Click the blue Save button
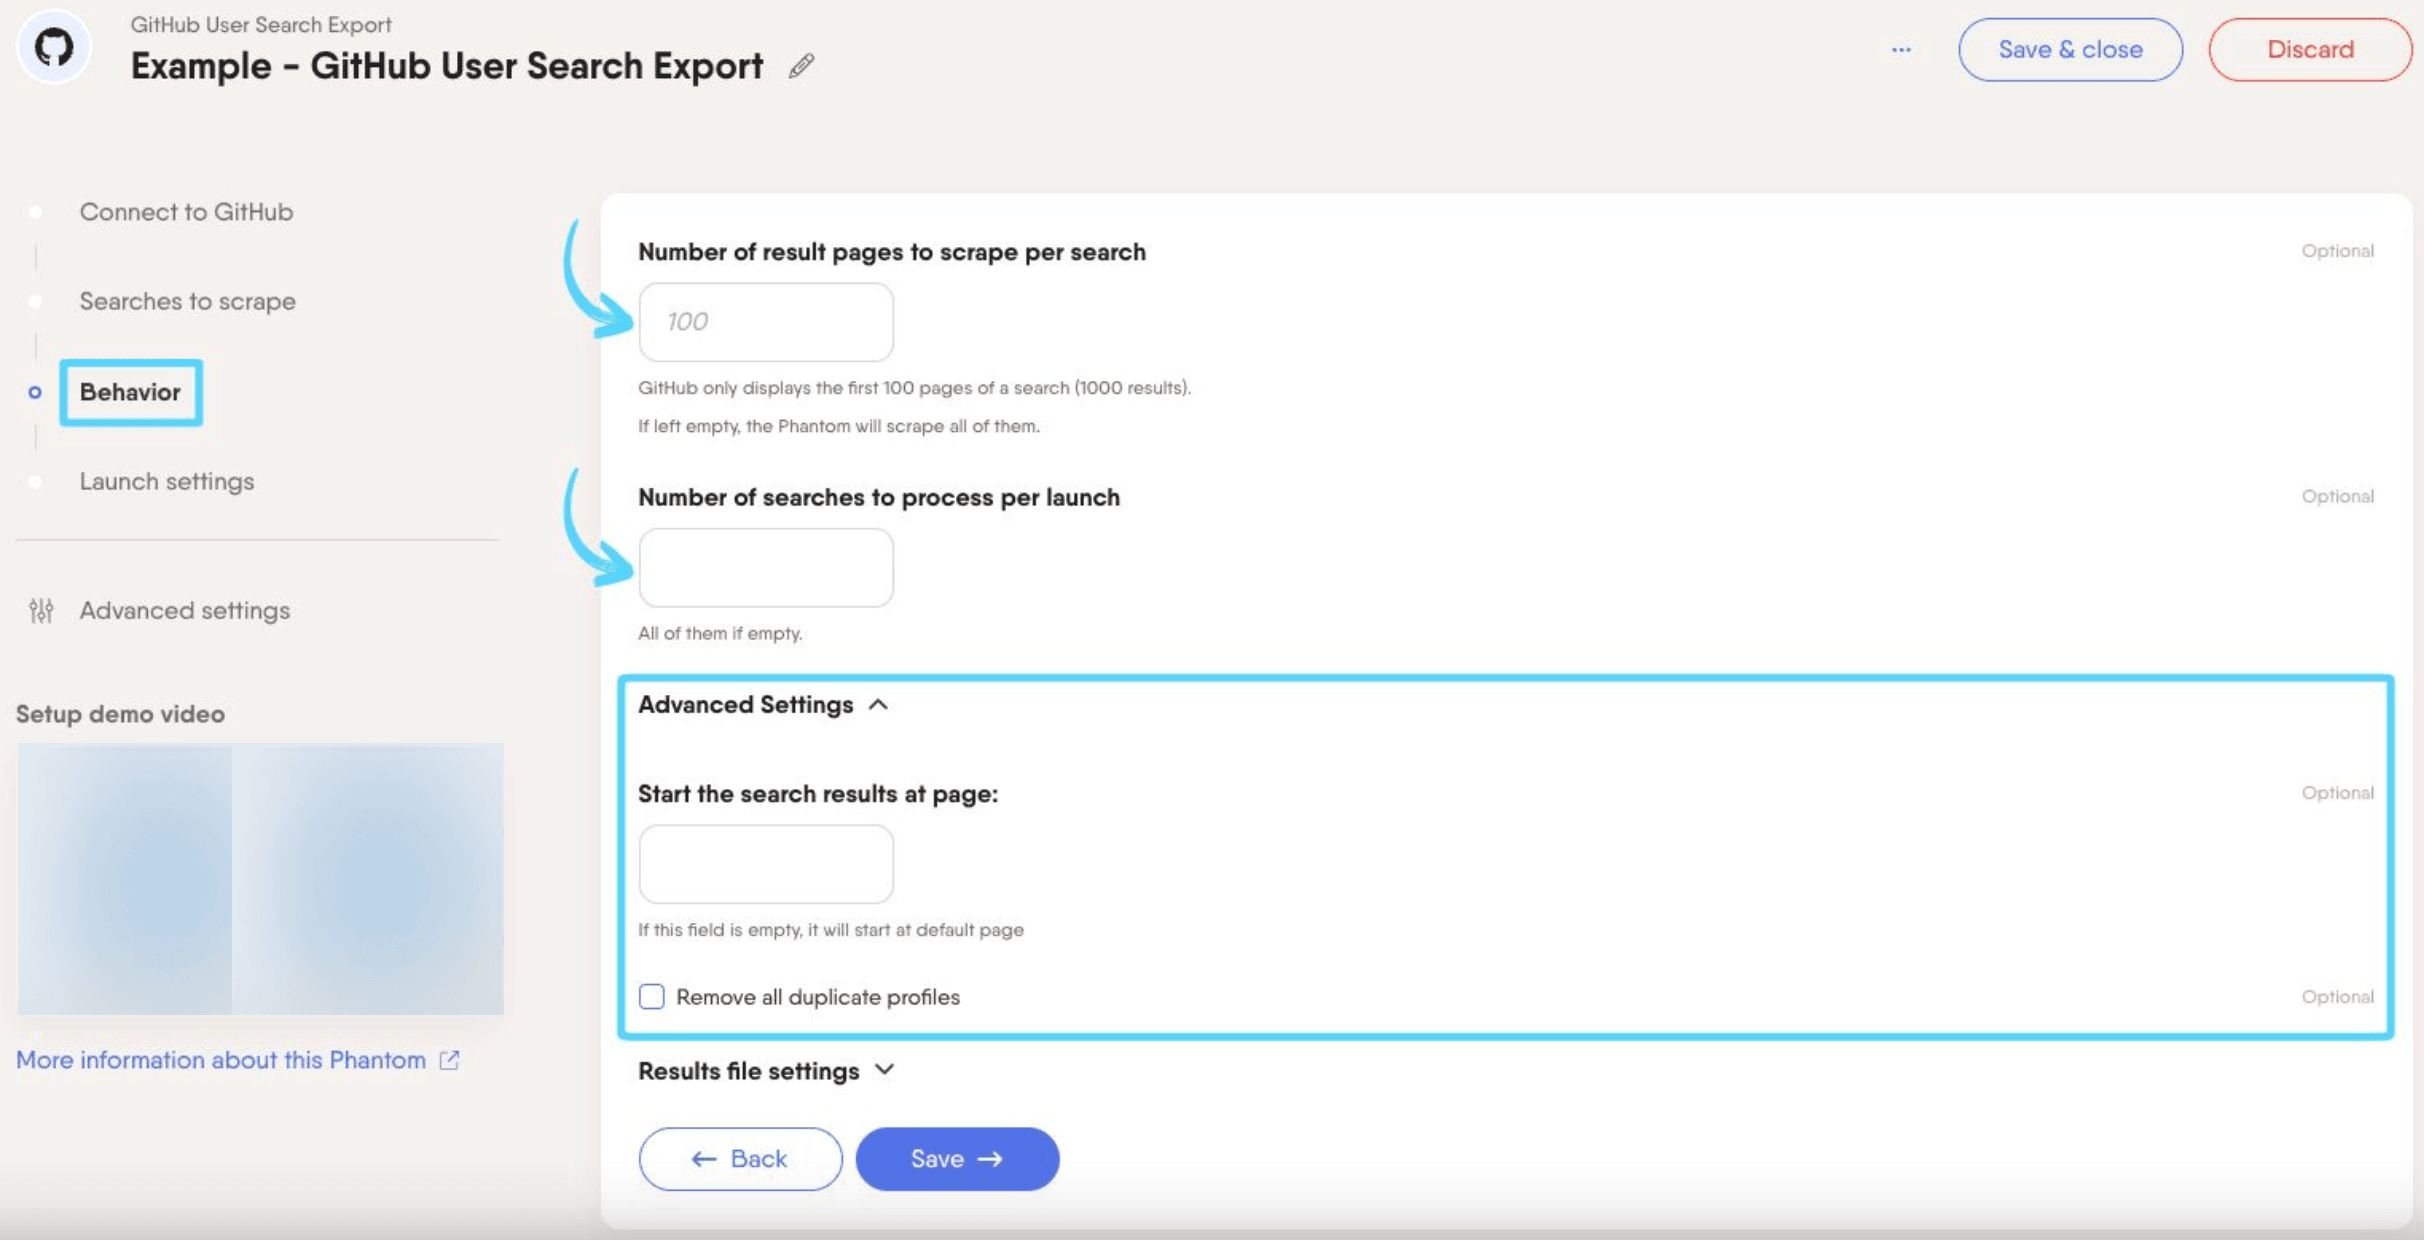The height and width of the screenshot is (1240, 2424). click(x=957, y=1158)
